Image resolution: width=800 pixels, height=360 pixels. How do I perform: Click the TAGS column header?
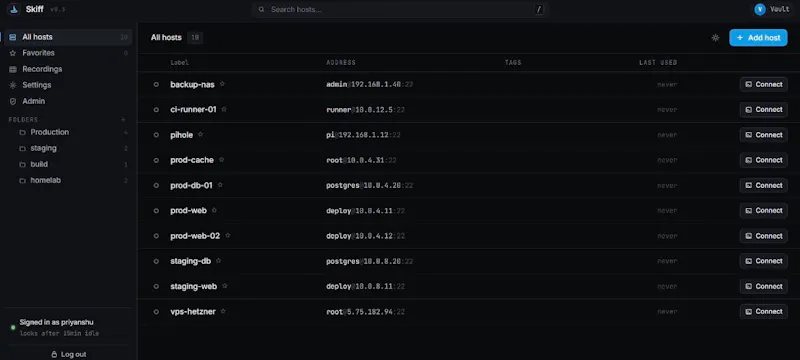(x=513, y=63)
